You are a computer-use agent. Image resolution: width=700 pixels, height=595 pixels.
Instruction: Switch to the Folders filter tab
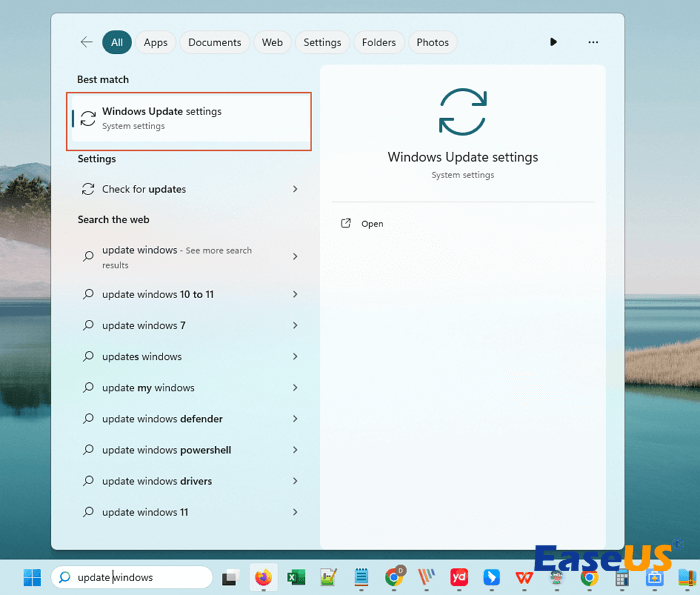(x=379, y=42)
